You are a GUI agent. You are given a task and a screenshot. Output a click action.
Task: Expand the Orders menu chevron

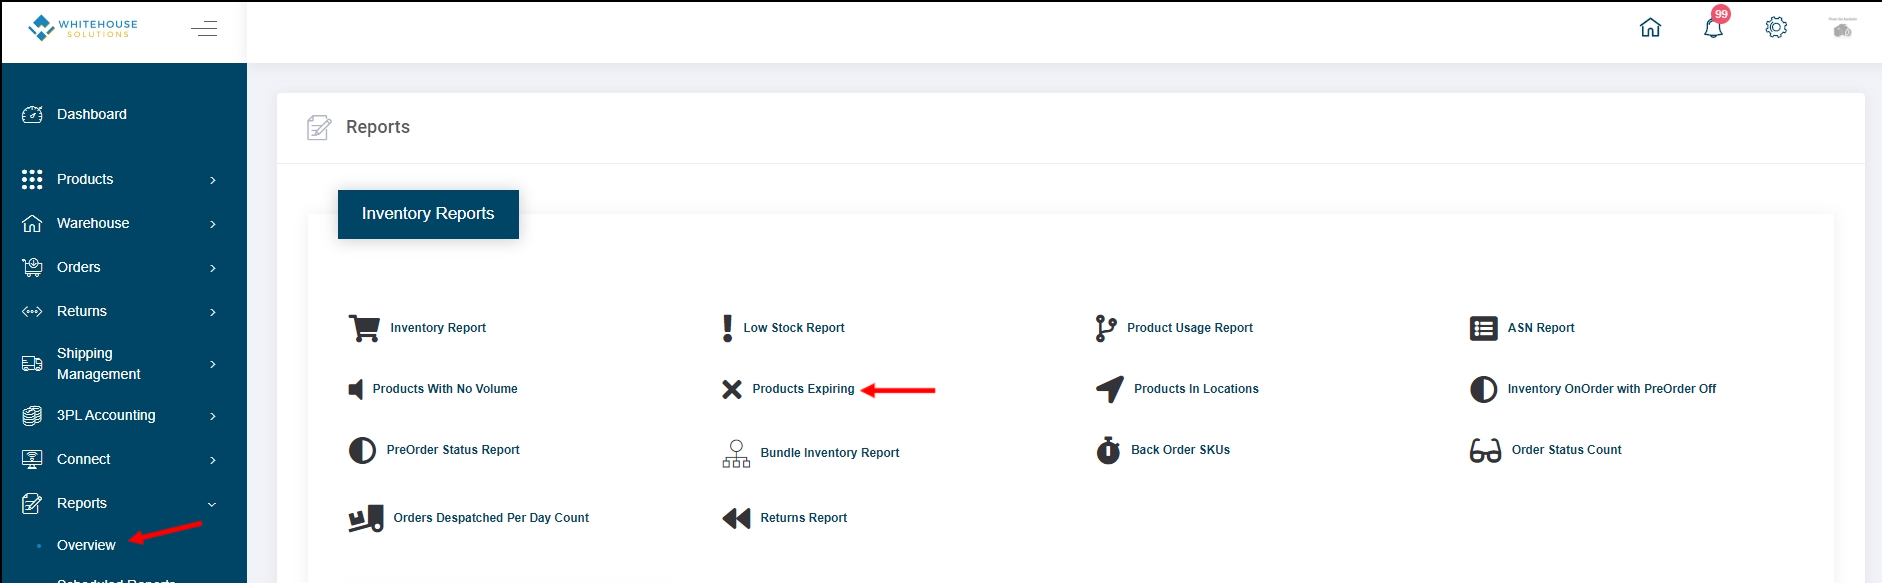(212, 268)
